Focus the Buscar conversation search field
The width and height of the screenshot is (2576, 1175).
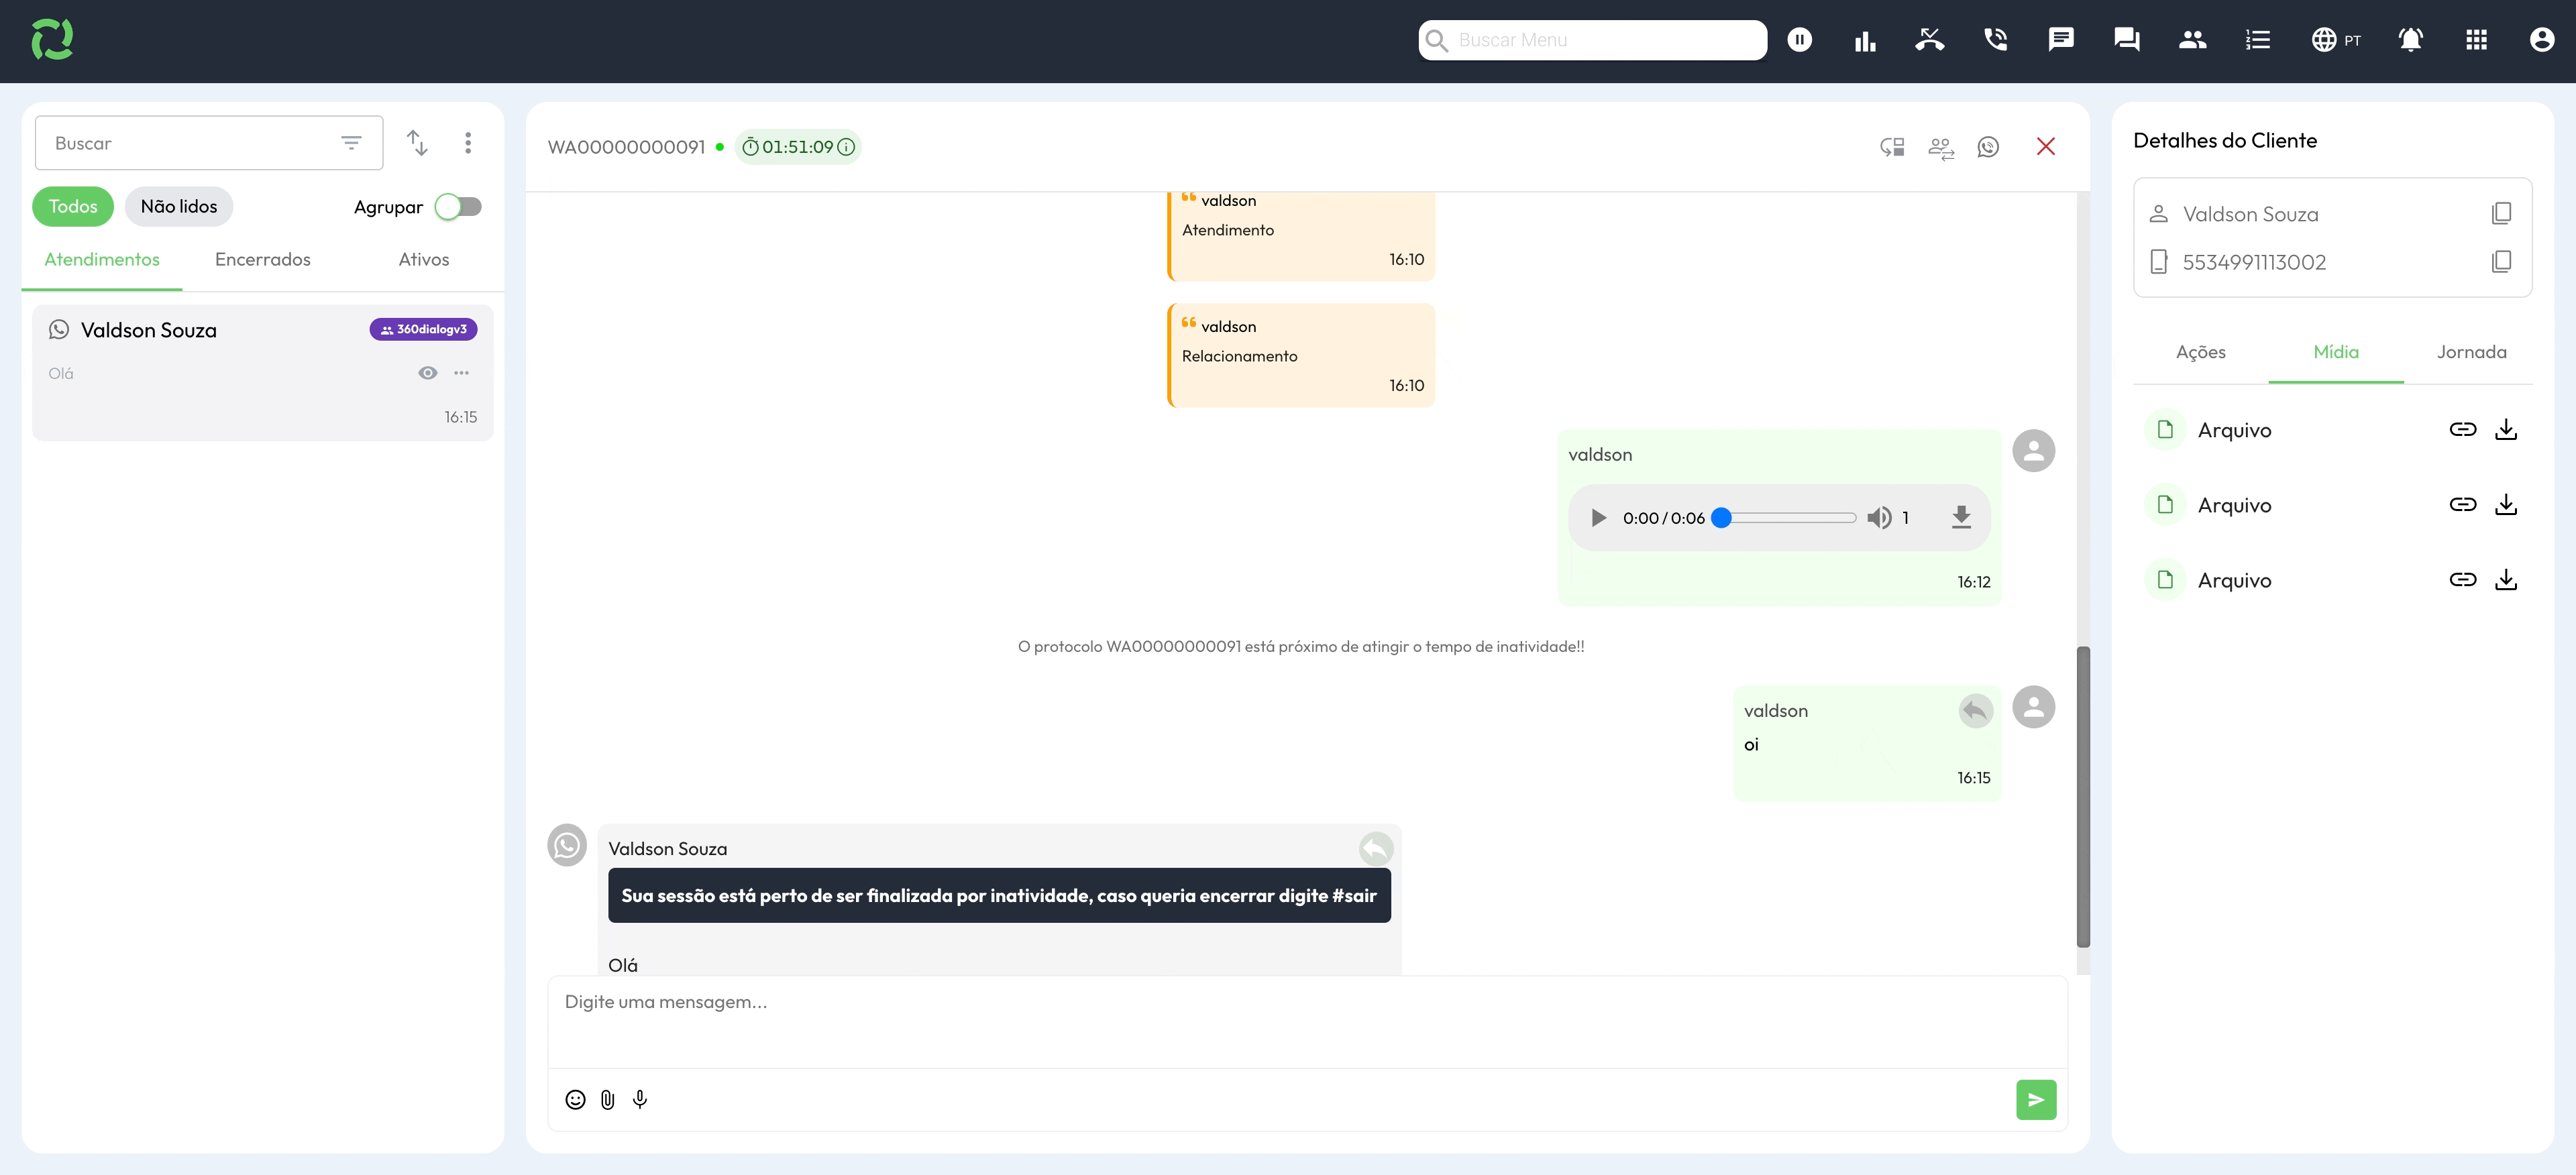pyautogui.click(x=209, y=143)
